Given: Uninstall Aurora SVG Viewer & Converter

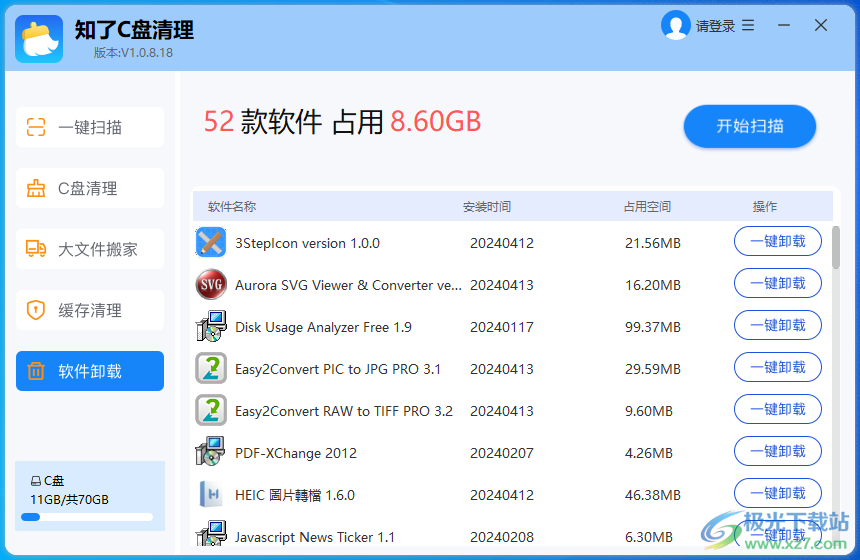Looking at the screenshot, I should (778, 283).
